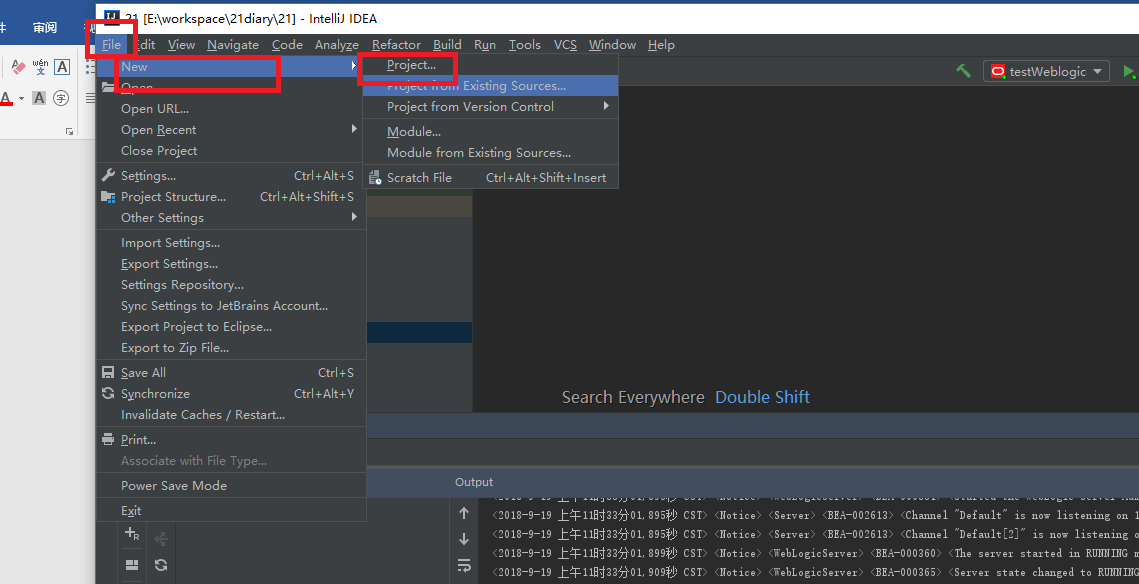Open the Navigate menu
The width and height of the screenshot is (1139, 584).
(x=232, y=44)
